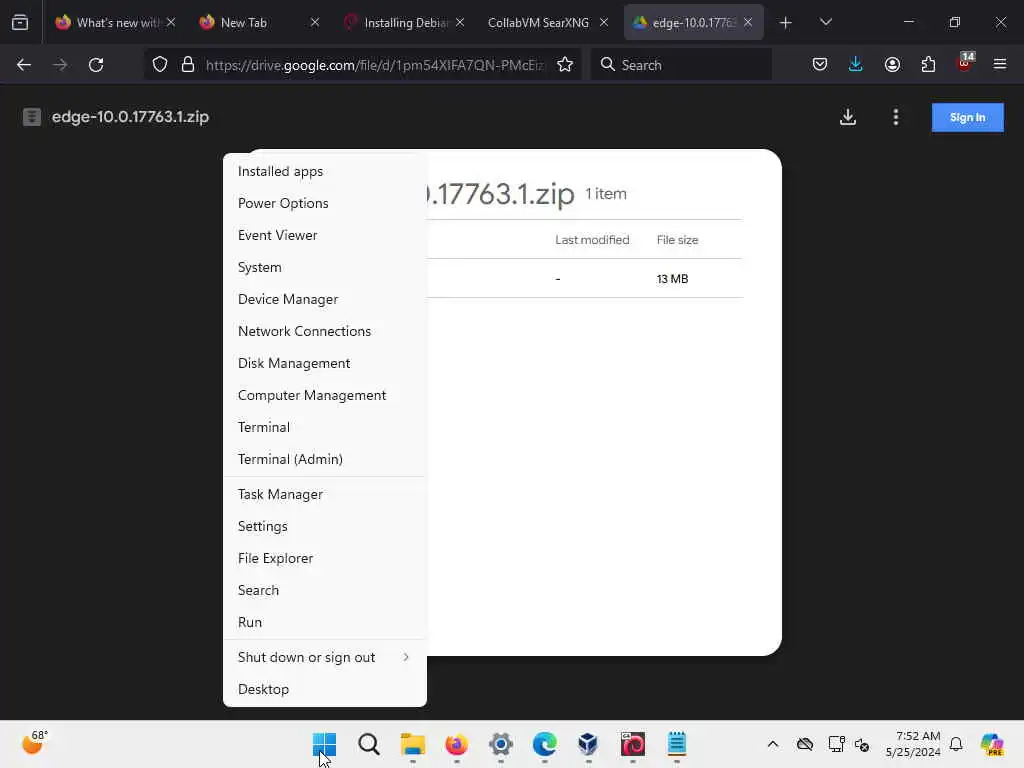The height and width of the screenshot is (768, 1024).
Task: Click muted volume tray icon
Action: coord(862,744)
